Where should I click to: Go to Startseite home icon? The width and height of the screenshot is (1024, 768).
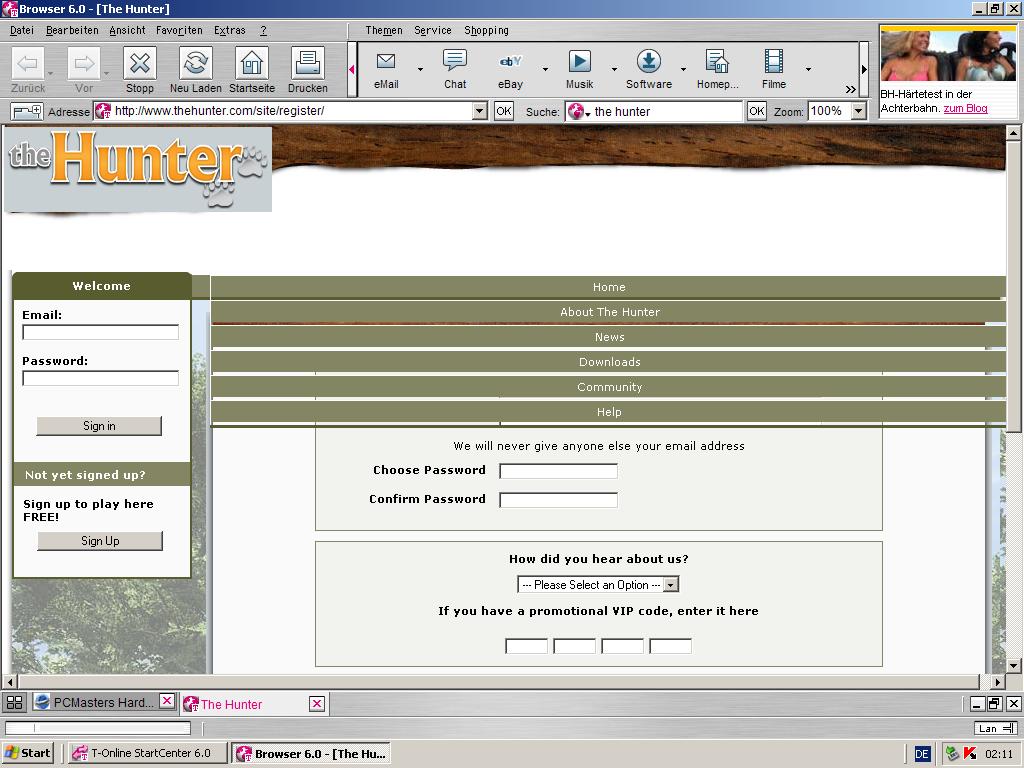tap(252, 64)
